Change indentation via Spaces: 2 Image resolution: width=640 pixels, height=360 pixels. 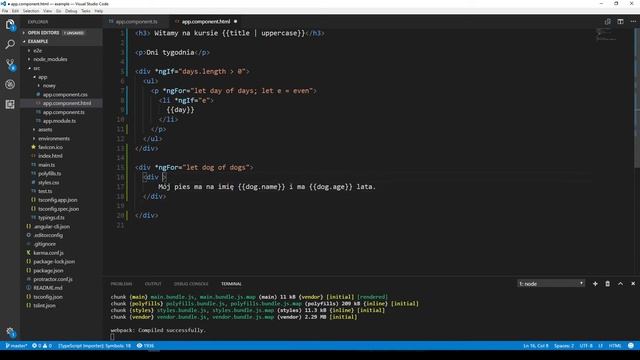[x=564, y=346]
